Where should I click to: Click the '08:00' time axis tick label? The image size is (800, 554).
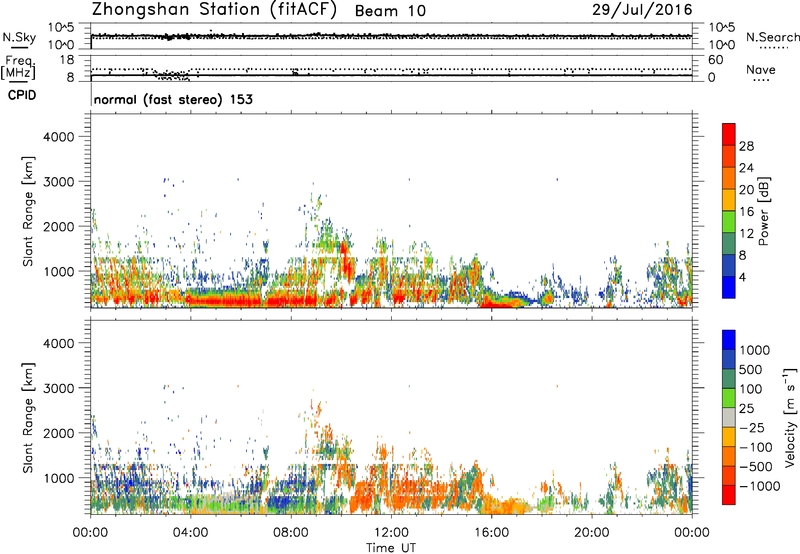[291, 533]
